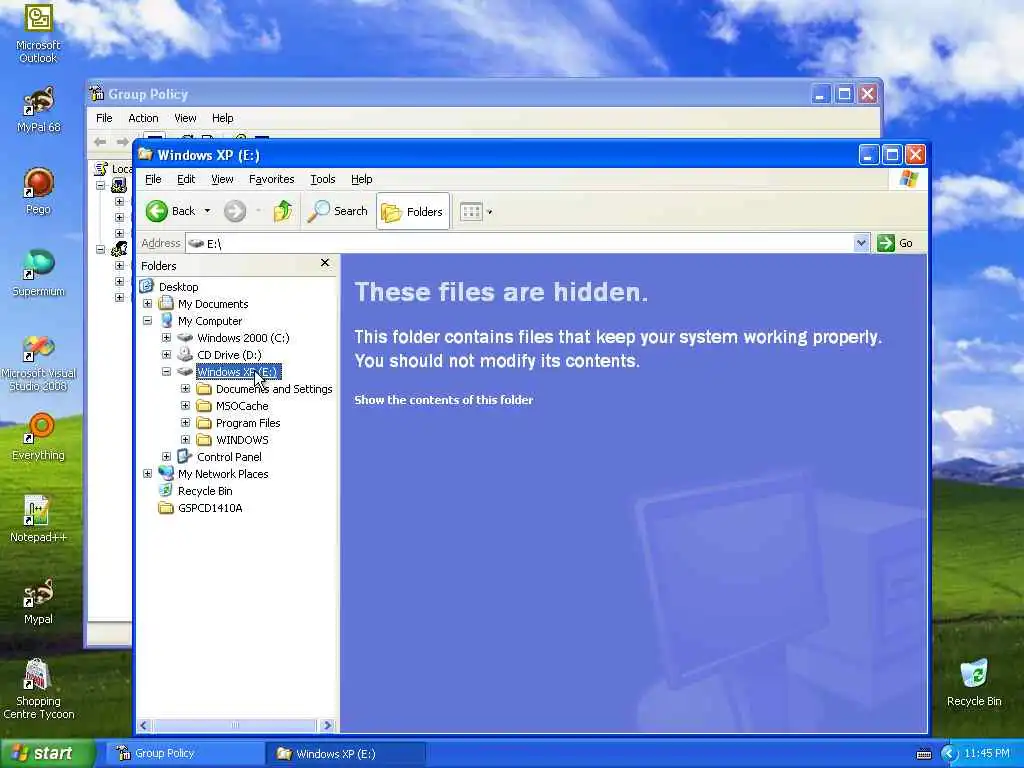Image resolution: width=1024 pixels, height=768 pixels.
Task: Open Group Policy Action menu
Action: click(143, 118)
